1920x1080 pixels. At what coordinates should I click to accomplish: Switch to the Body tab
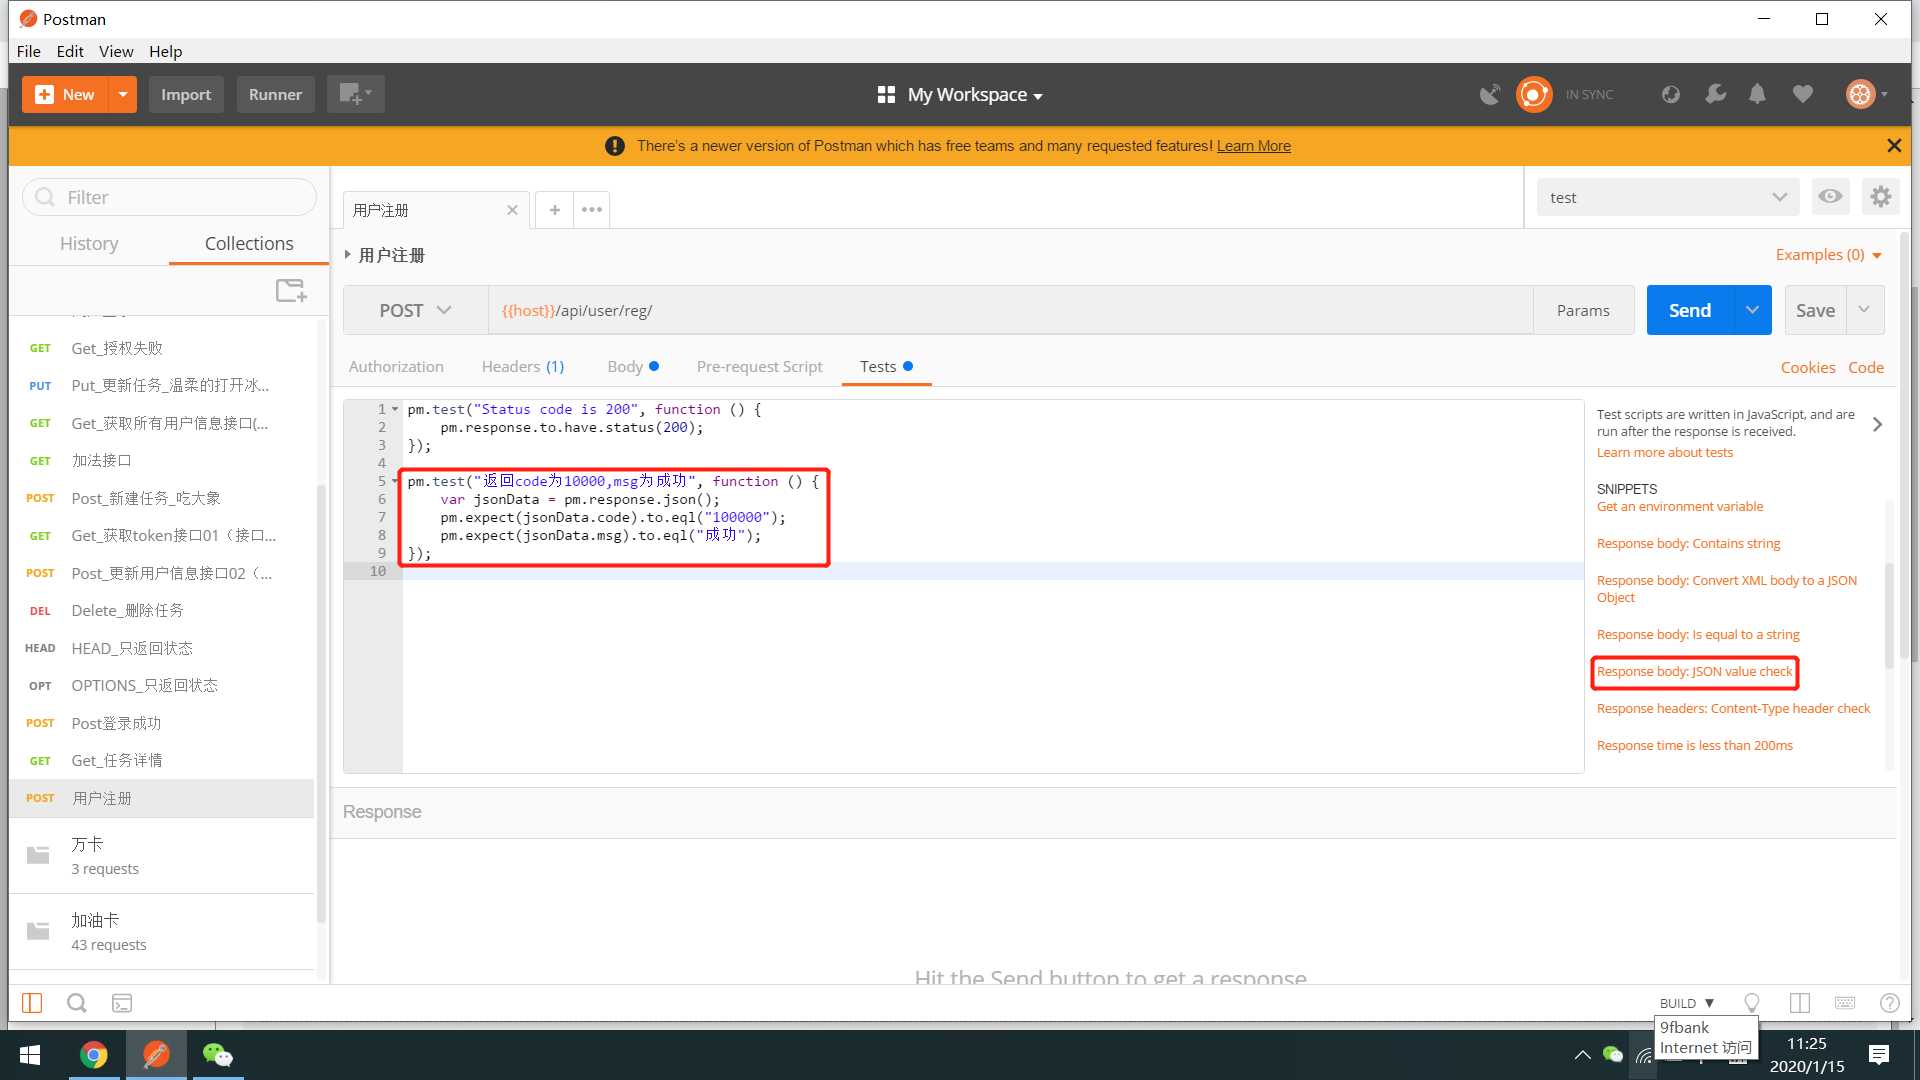tap(633, 367)
